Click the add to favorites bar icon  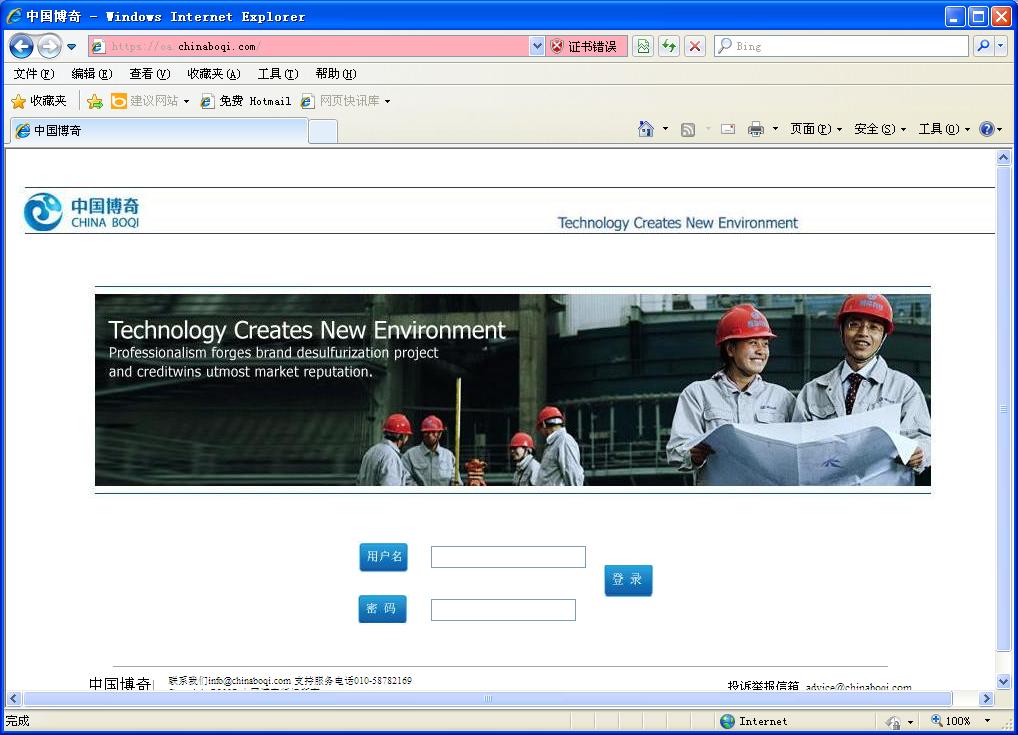click(95, 101)
